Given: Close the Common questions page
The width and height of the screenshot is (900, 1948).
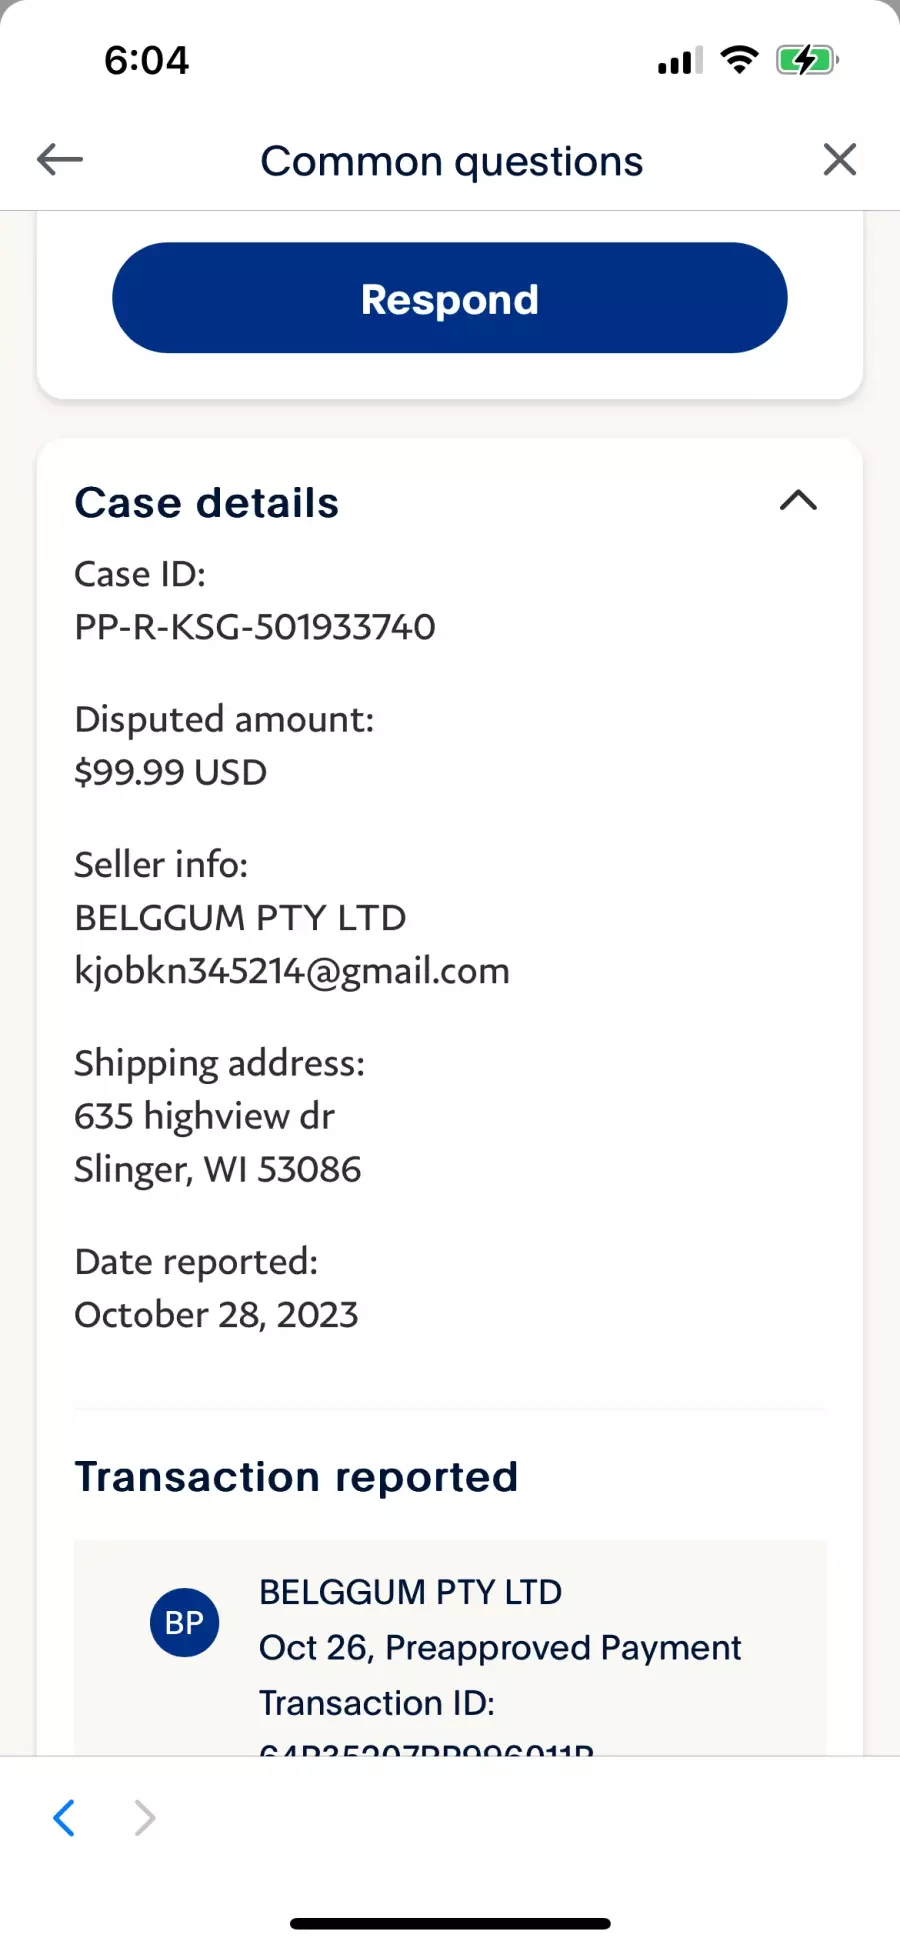Looking at the screenshot, I should coord(840,159).
